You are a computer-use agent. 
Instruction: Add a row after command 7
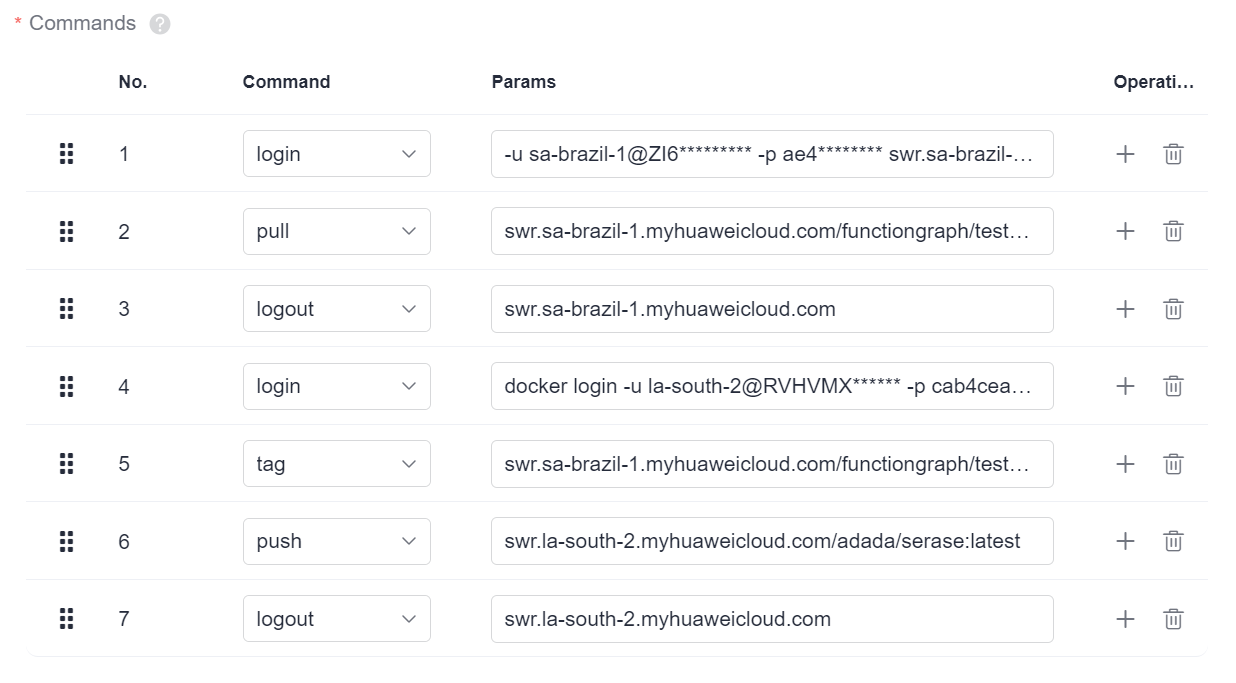pos(1125,619)
